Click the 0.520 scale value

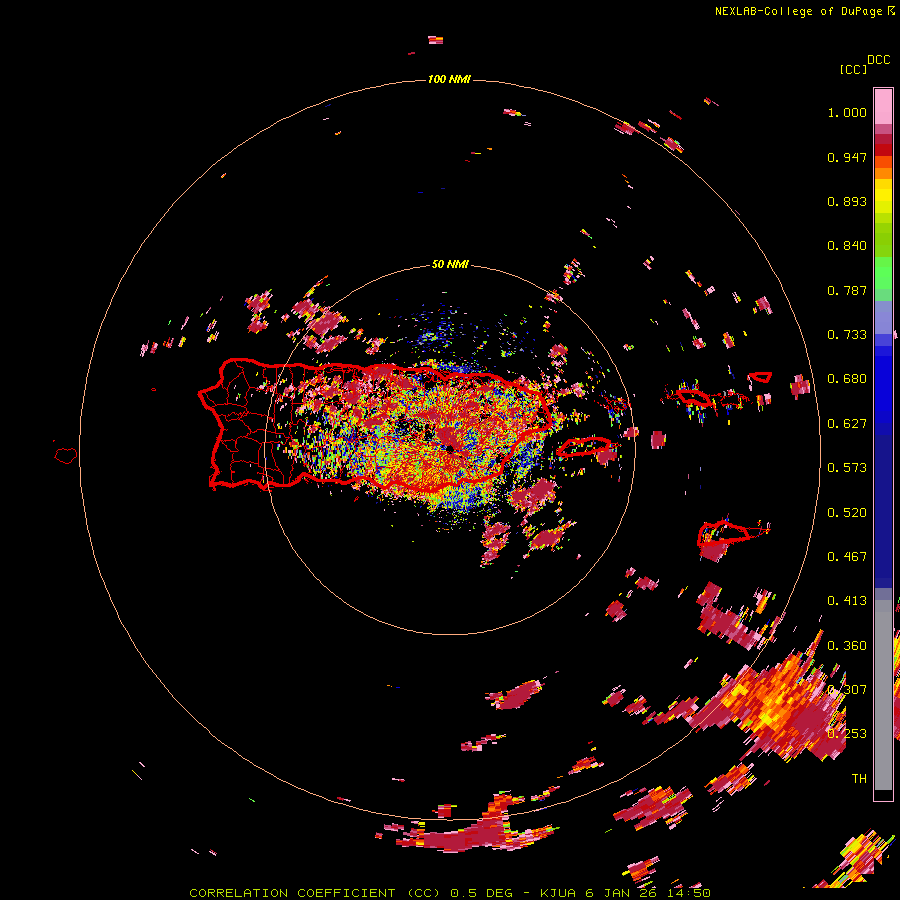(847, 513)
